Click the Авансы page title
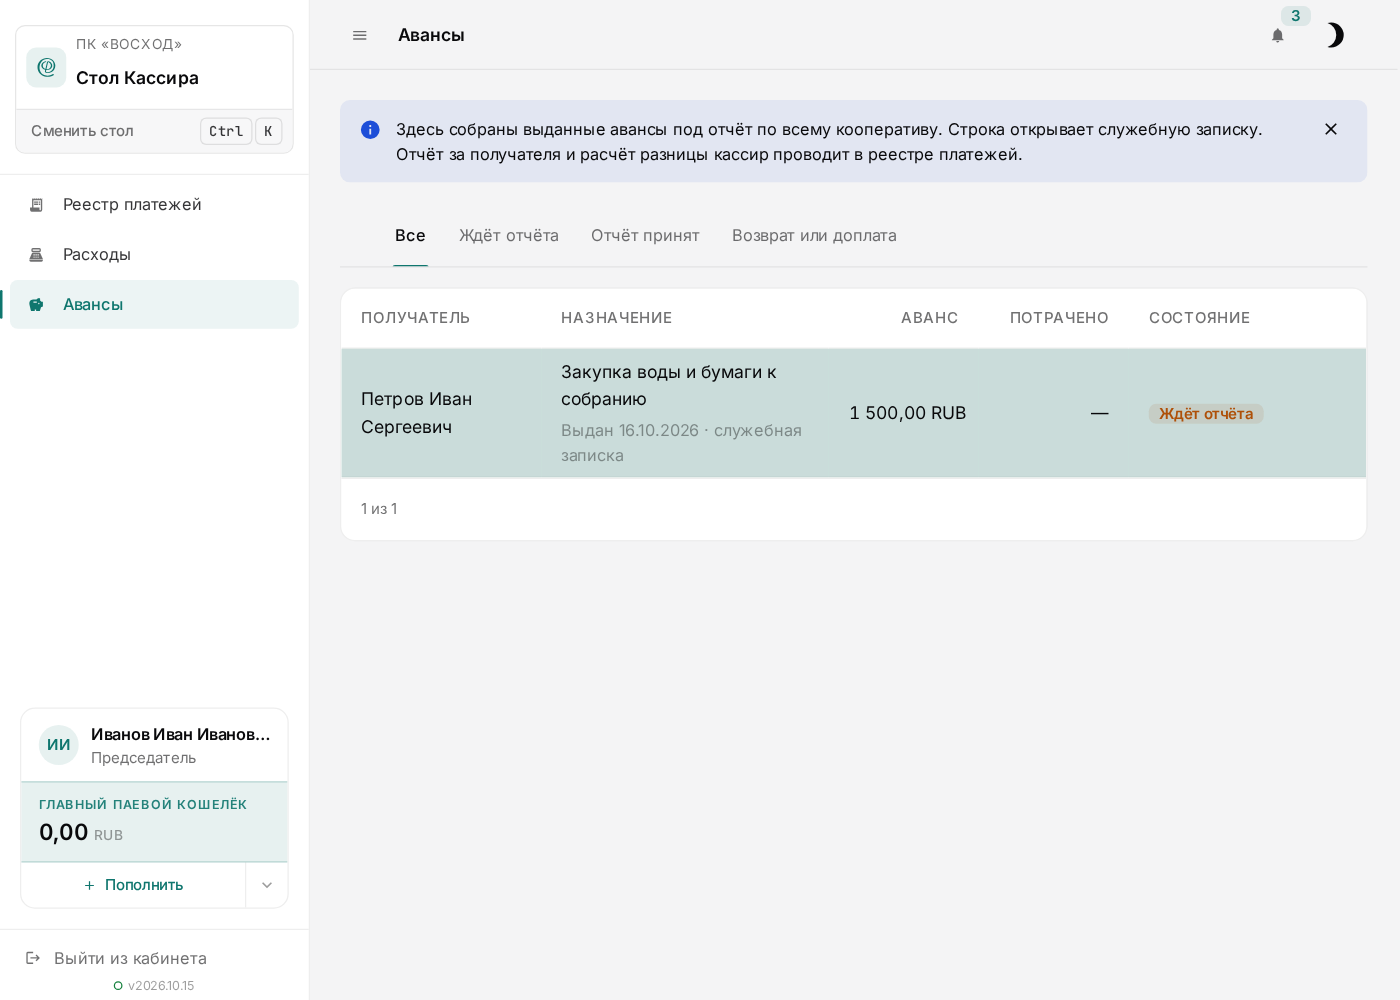 431,35
